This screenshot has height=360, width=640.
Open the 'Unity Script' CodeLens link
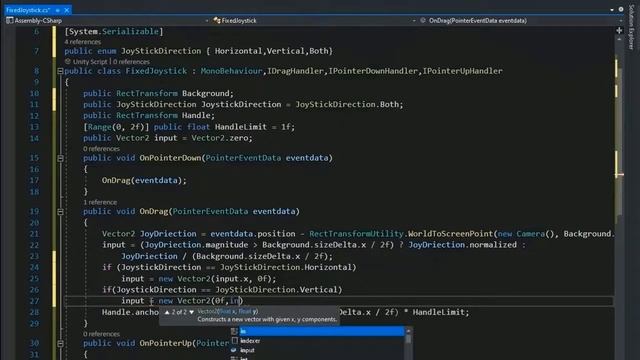(90, 62)
